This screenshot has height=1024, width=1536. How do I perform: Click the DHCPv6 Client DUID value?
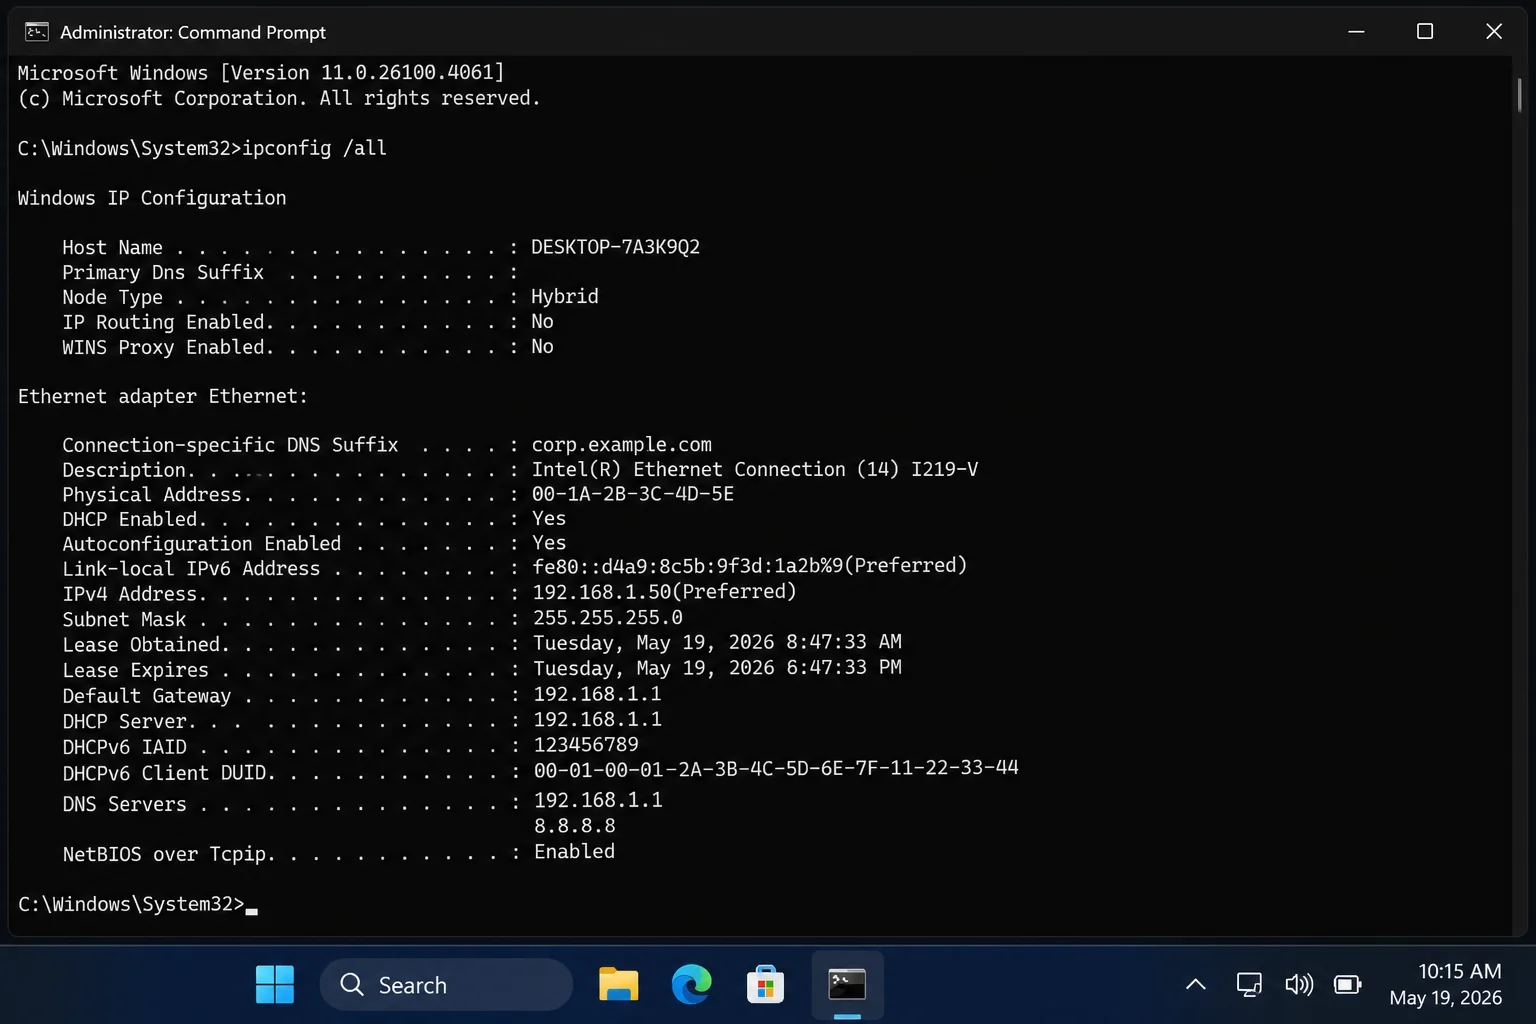(x=776, y=768)
